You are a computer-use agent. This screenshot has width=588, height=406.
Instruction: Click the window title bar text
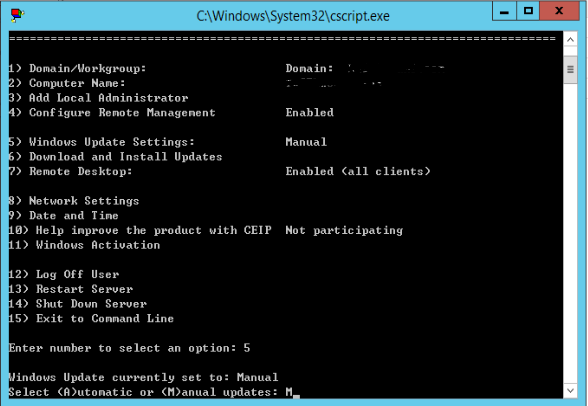coord(293,16)
